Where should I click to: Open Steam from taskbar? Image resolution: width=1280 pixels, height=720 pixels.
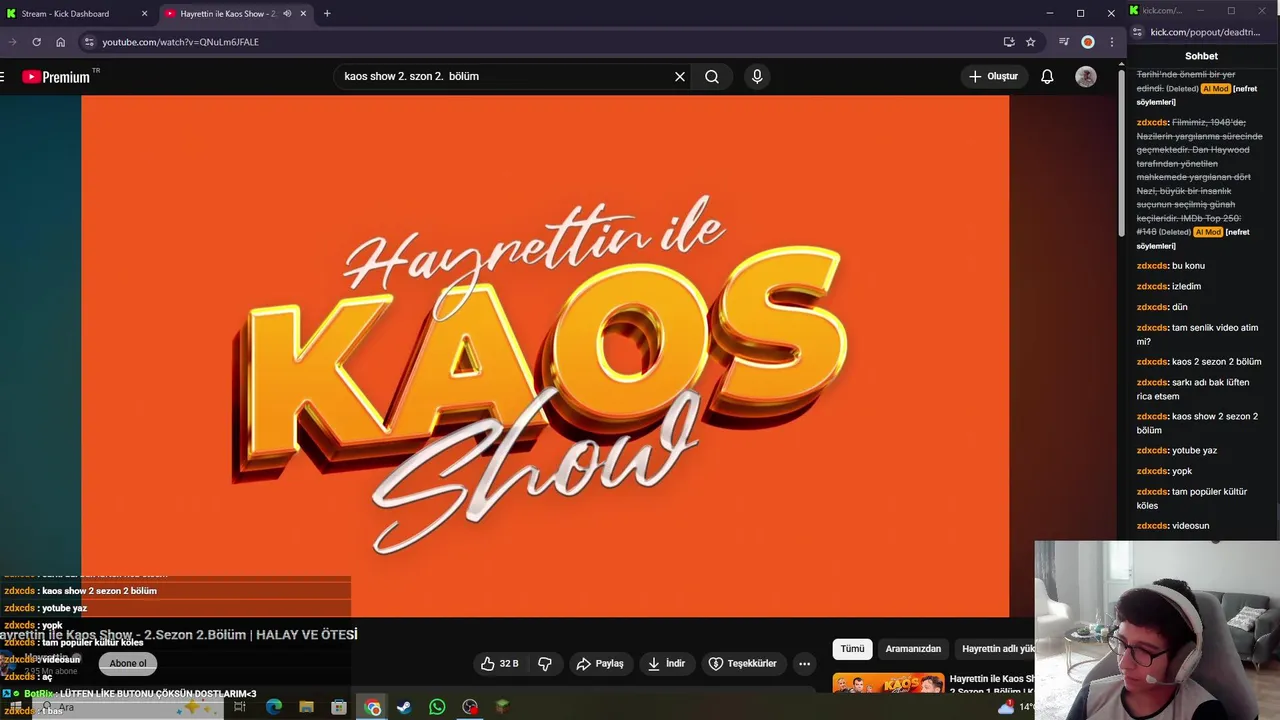(404, 707)
